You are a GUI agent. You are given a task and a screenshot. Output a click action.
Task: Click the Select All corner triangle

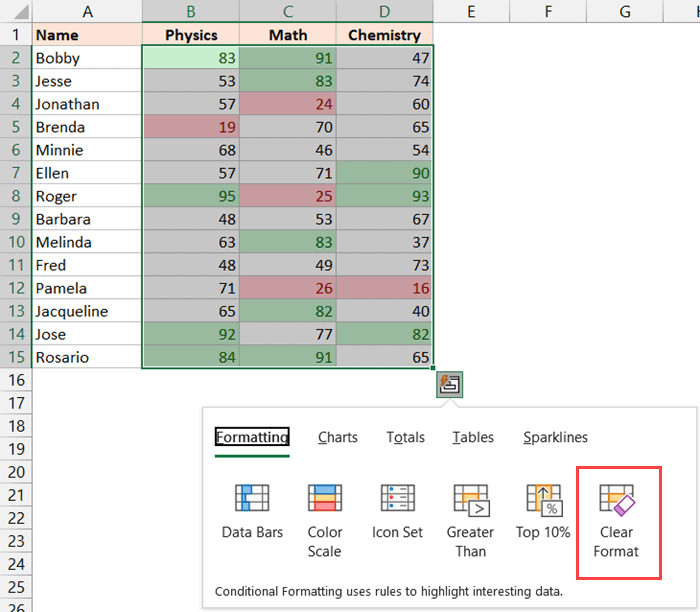21,12
